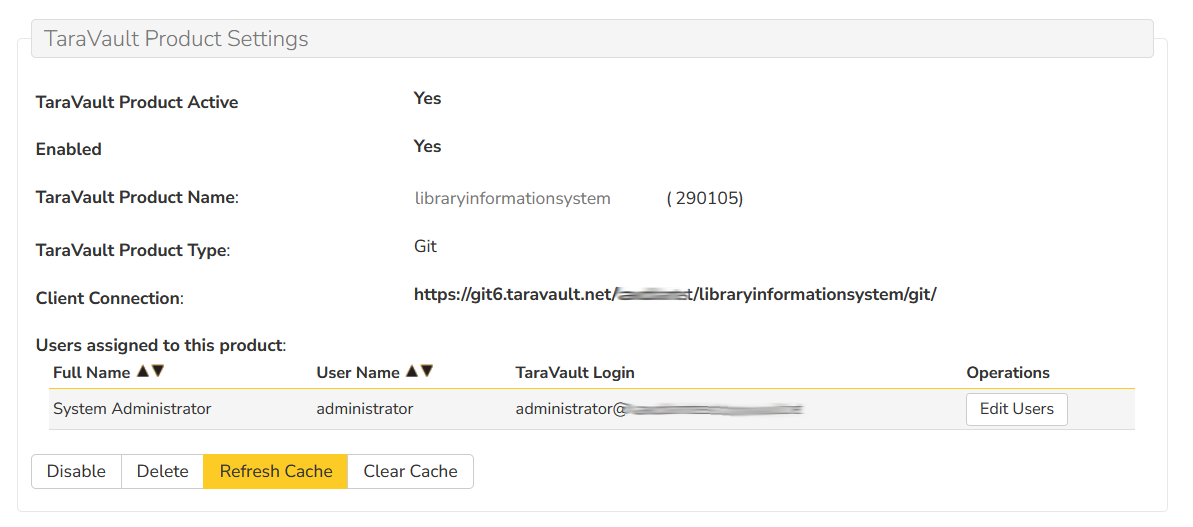This screenshot has width=1193, height=527.
Task: Click the User Name column header
Action: (x=358, y=373)
